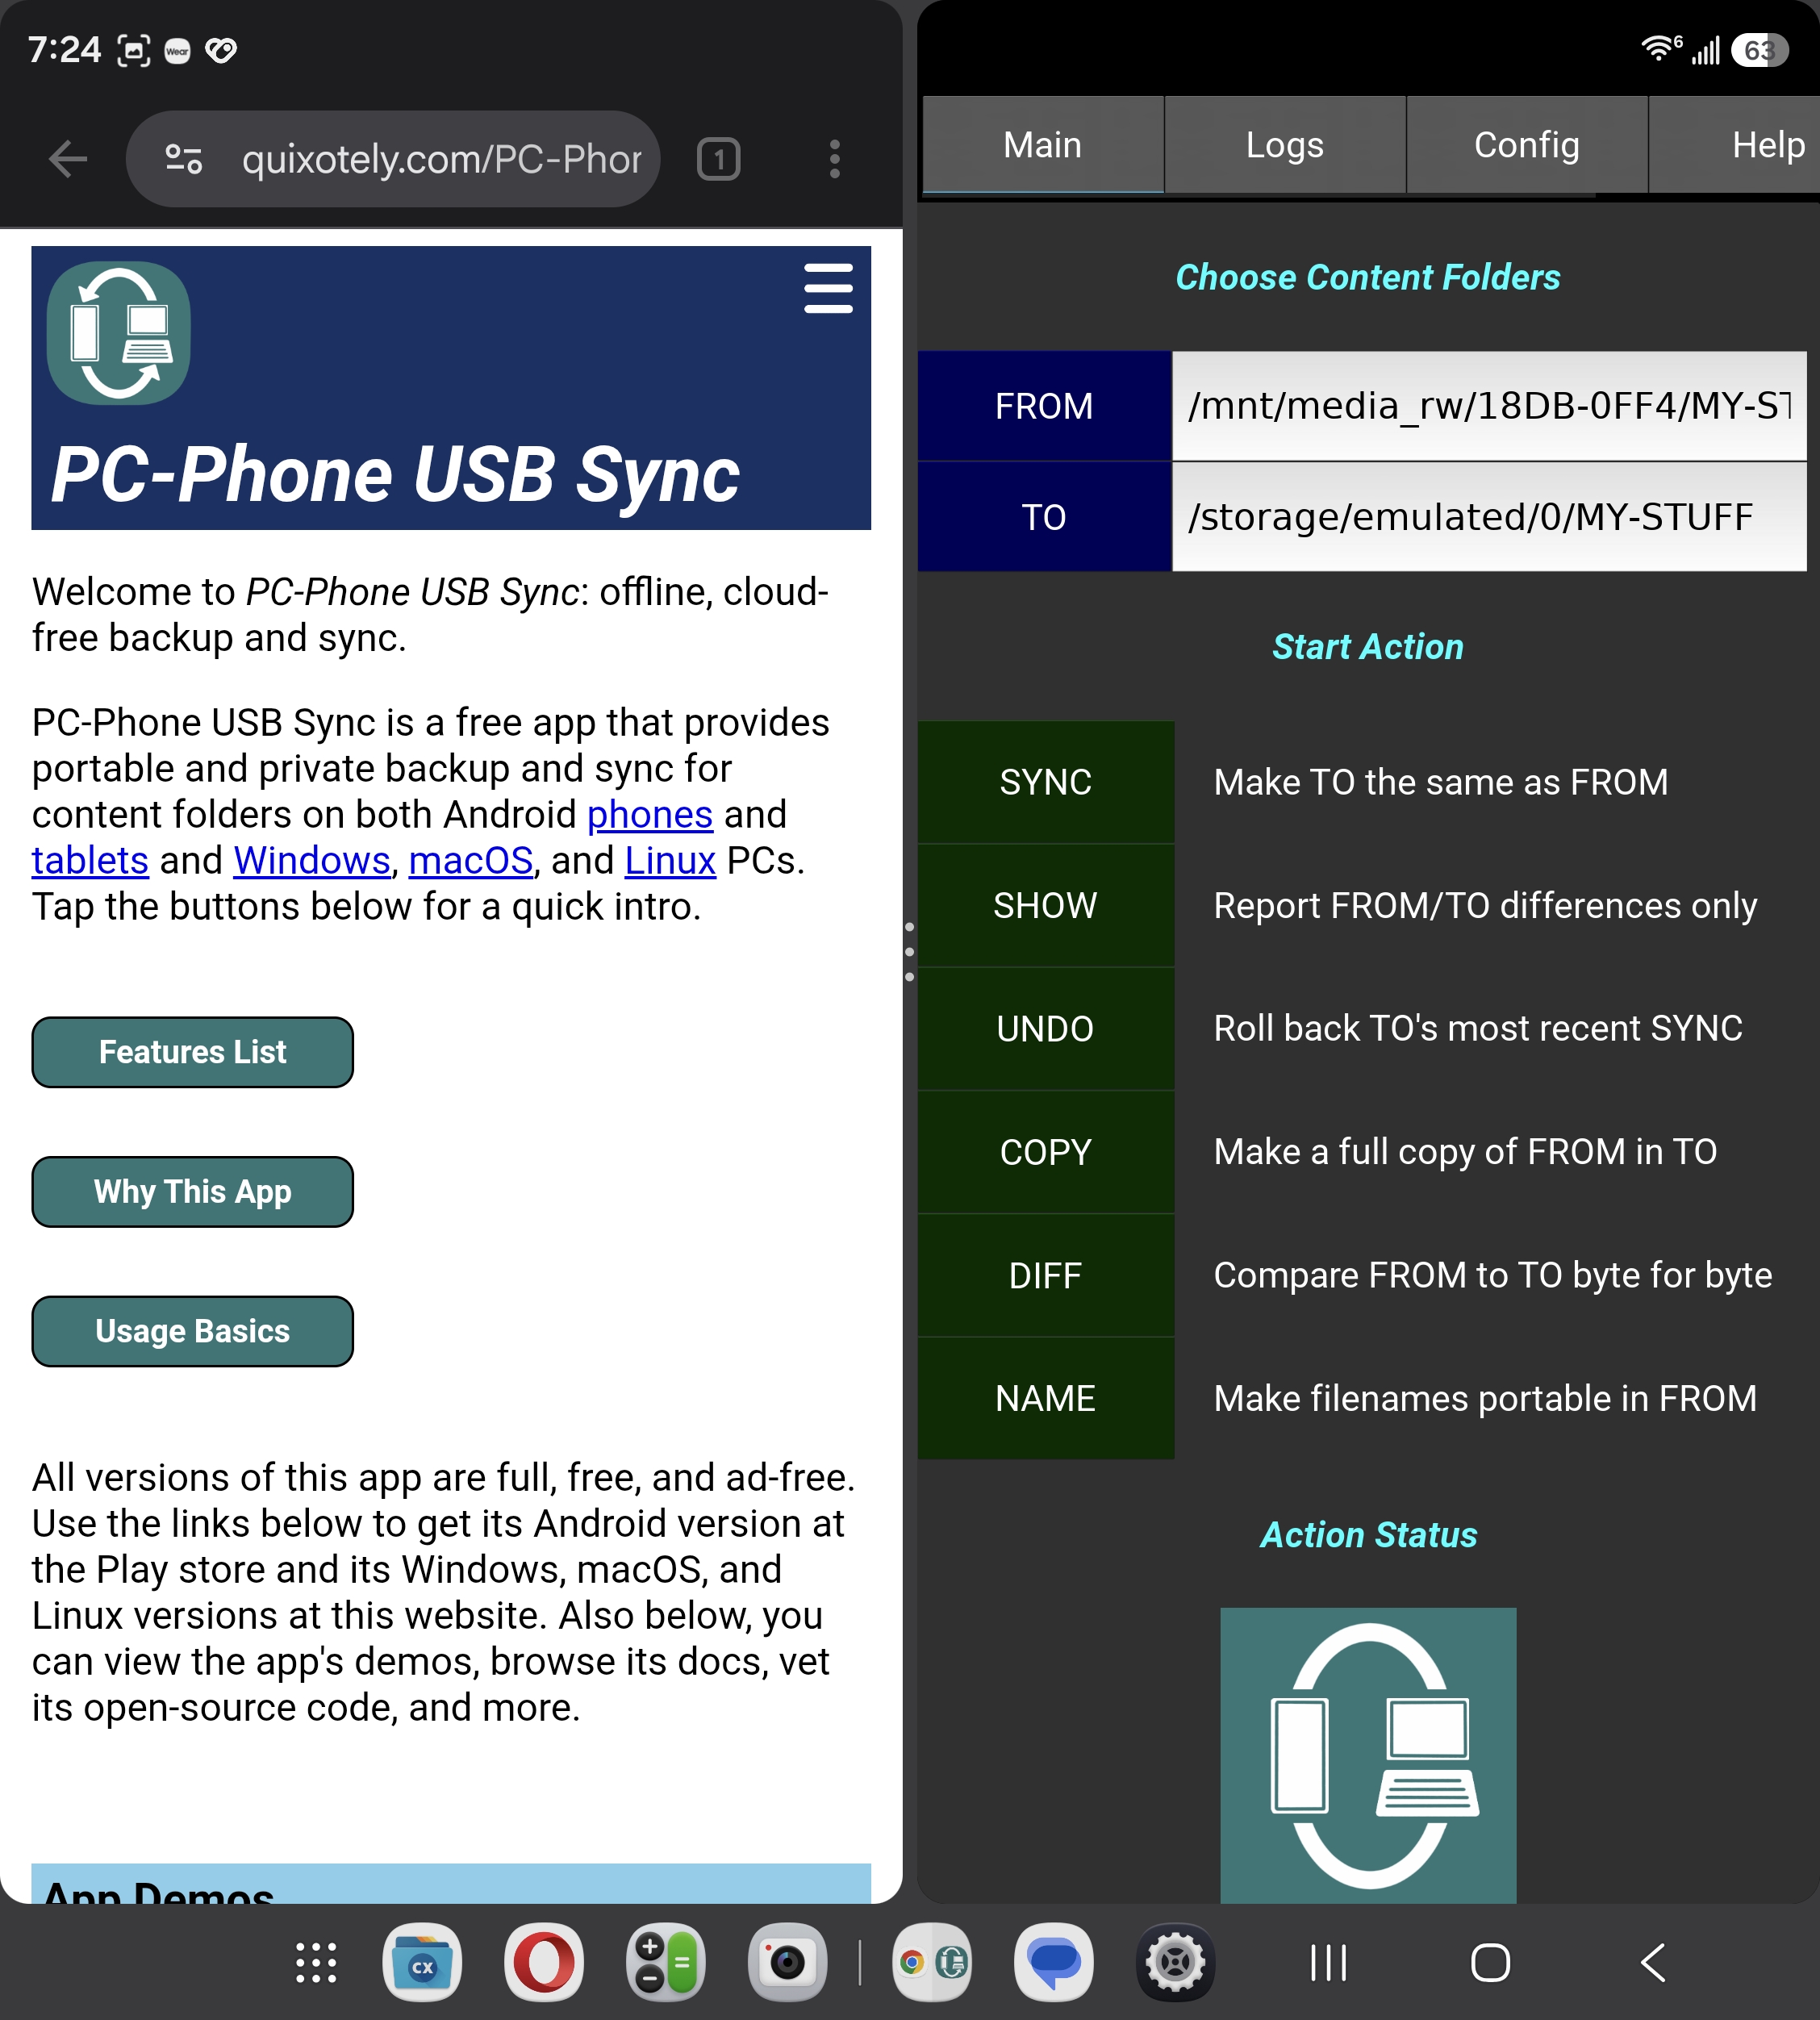Tap the TO folder chooser button
This screenshot has height=2020, width=1820.
[x=1044, y=517]
